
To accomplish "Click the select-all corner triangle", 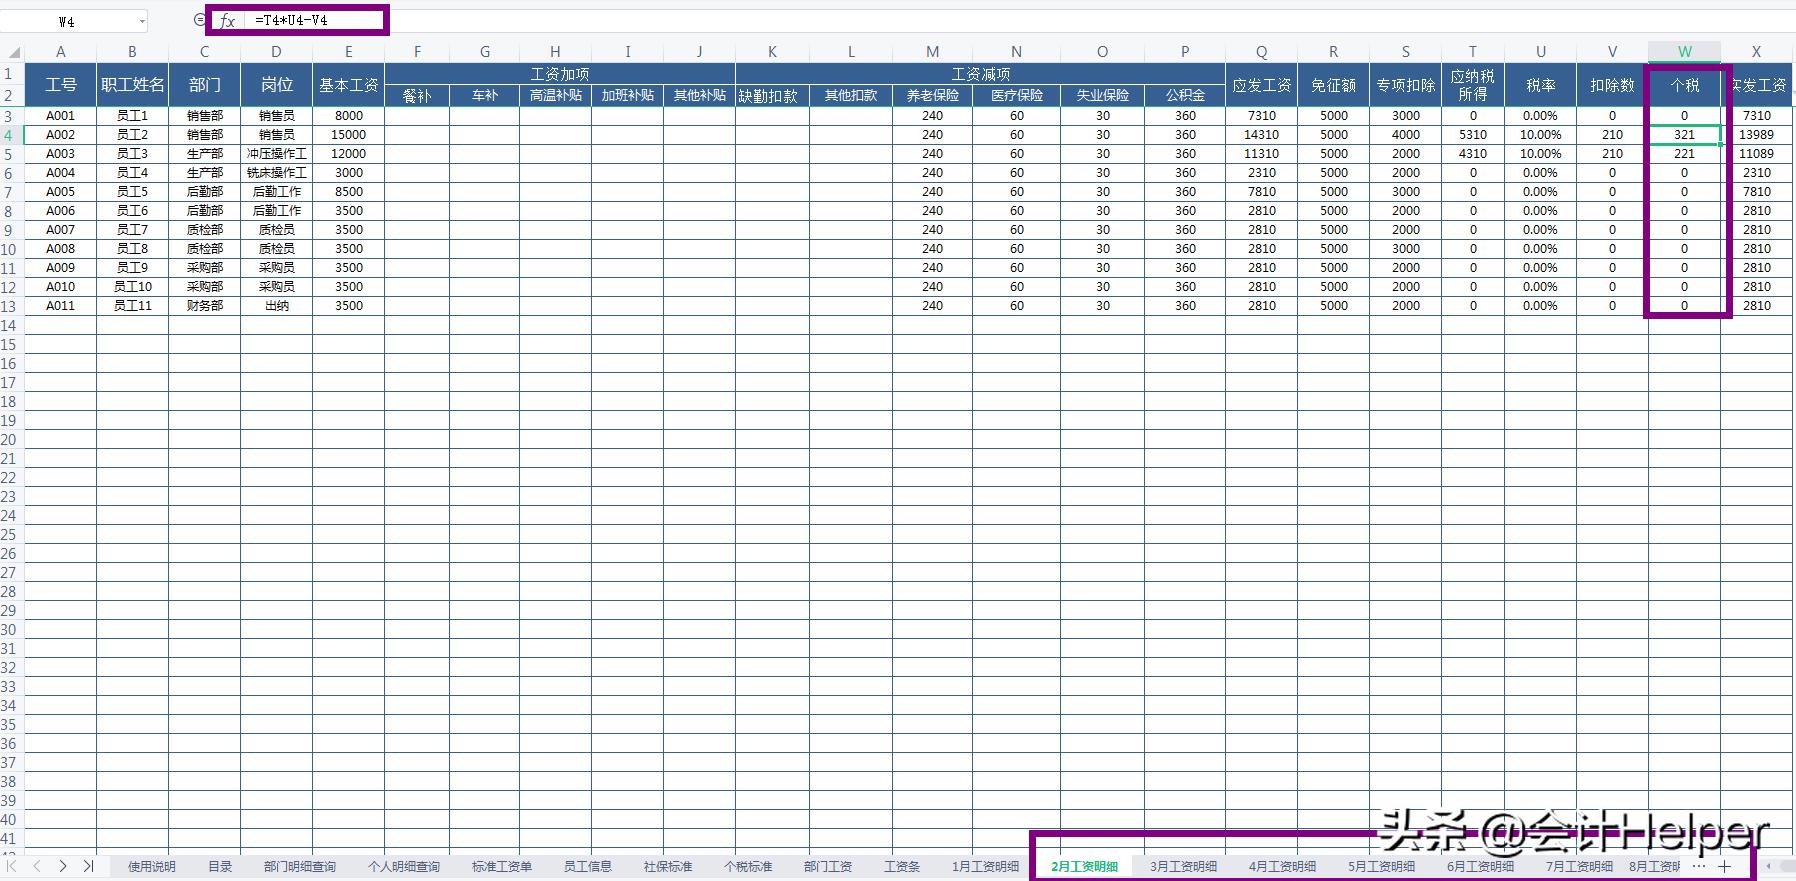I will (13, 52).
